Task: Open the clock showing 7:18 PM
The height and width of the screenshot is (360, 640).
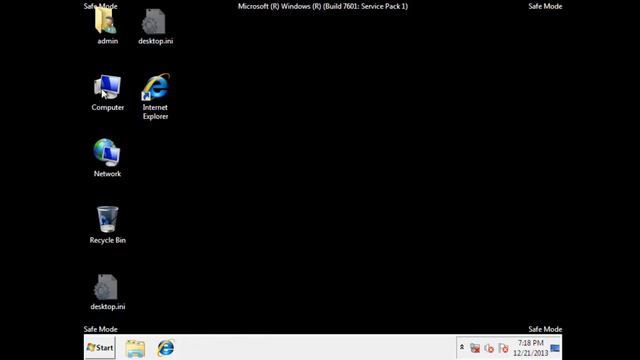Action: (x=531, y=348)
